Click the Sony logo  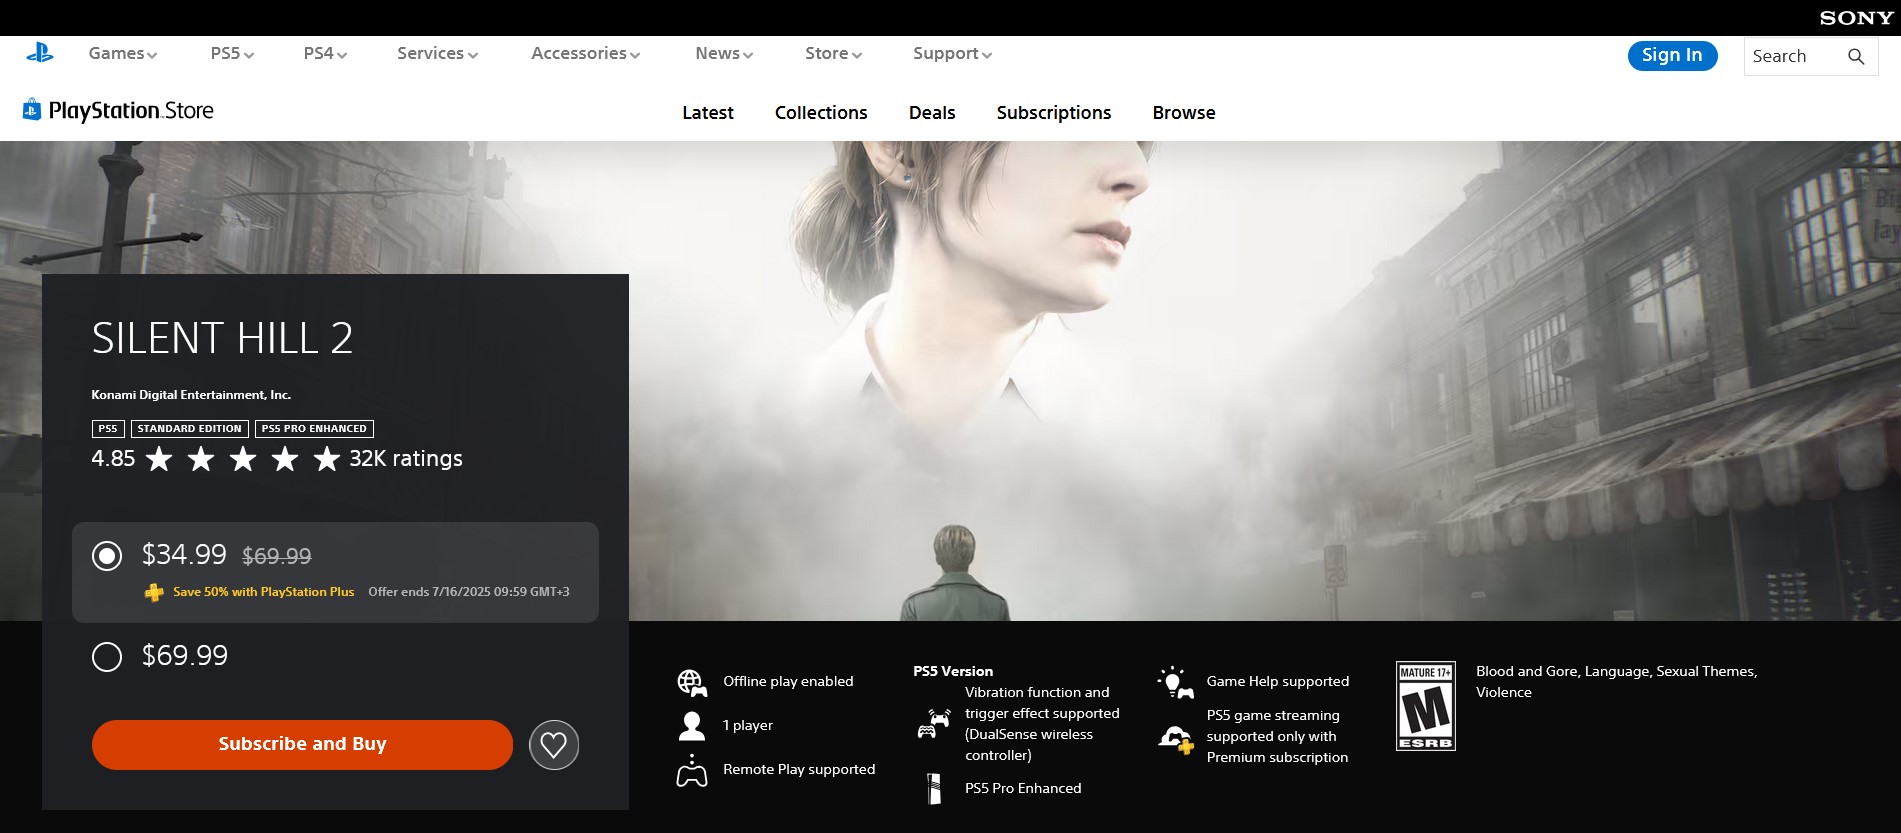(1856, 18)
